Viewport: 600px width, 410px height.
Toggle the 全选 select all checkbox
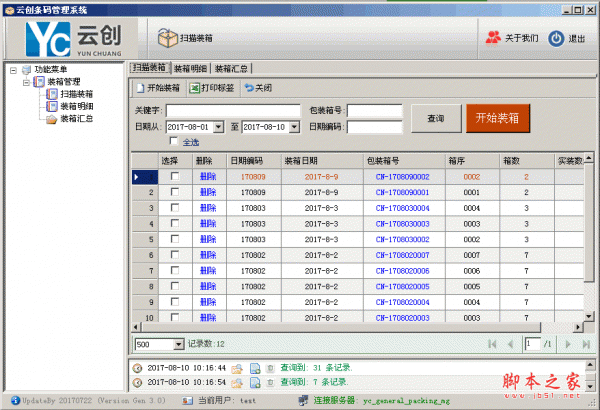pos(174,142)
